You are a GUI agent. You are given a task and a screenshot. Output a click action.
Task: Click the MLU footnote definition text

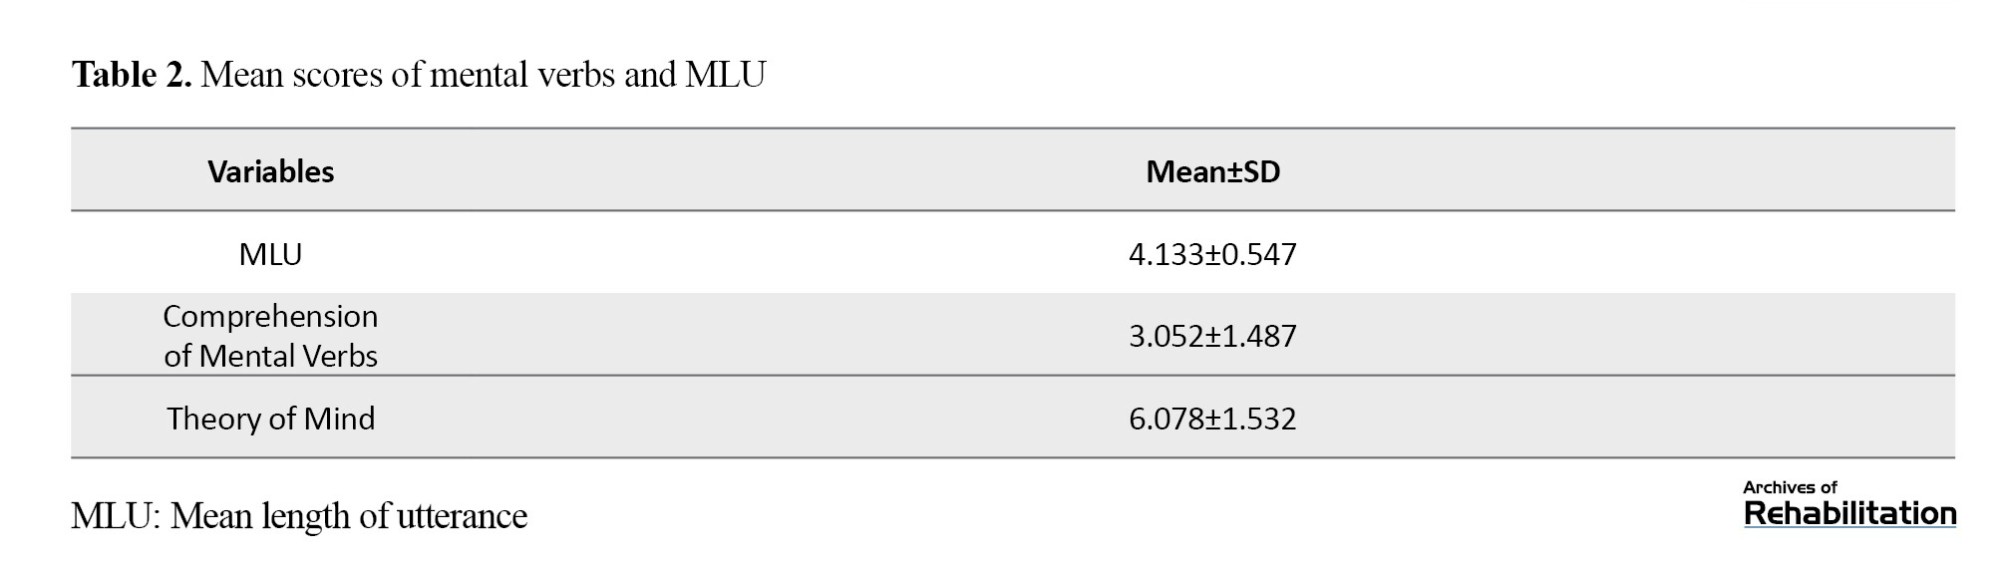click(x=299, y=516)
